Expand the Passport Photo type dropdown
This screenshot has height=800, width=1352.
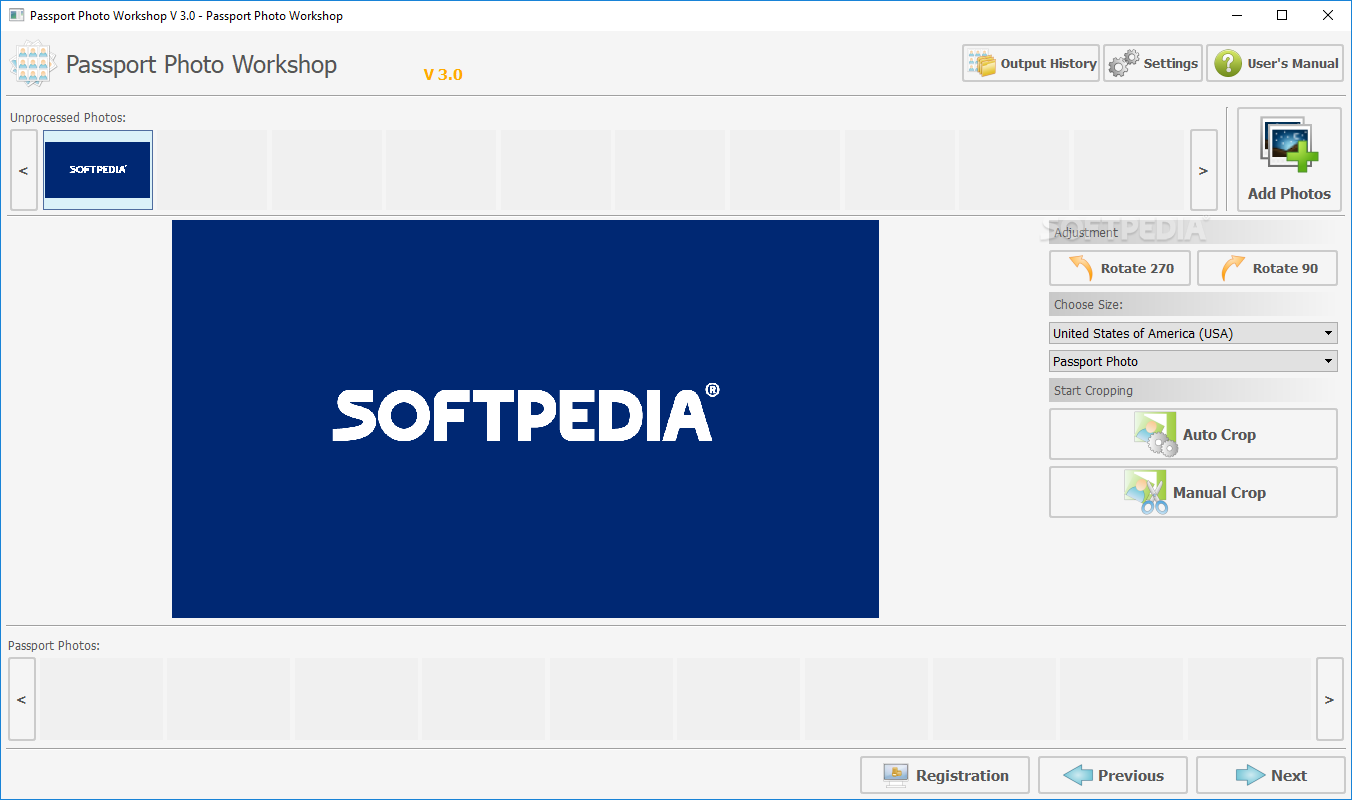pyautogui.click(x=1193, y=361)
